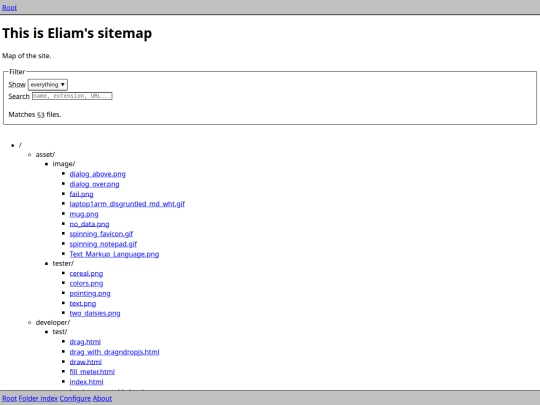Click the 'Search' label
The image size is (540, 405).
(x=19, y=96)
